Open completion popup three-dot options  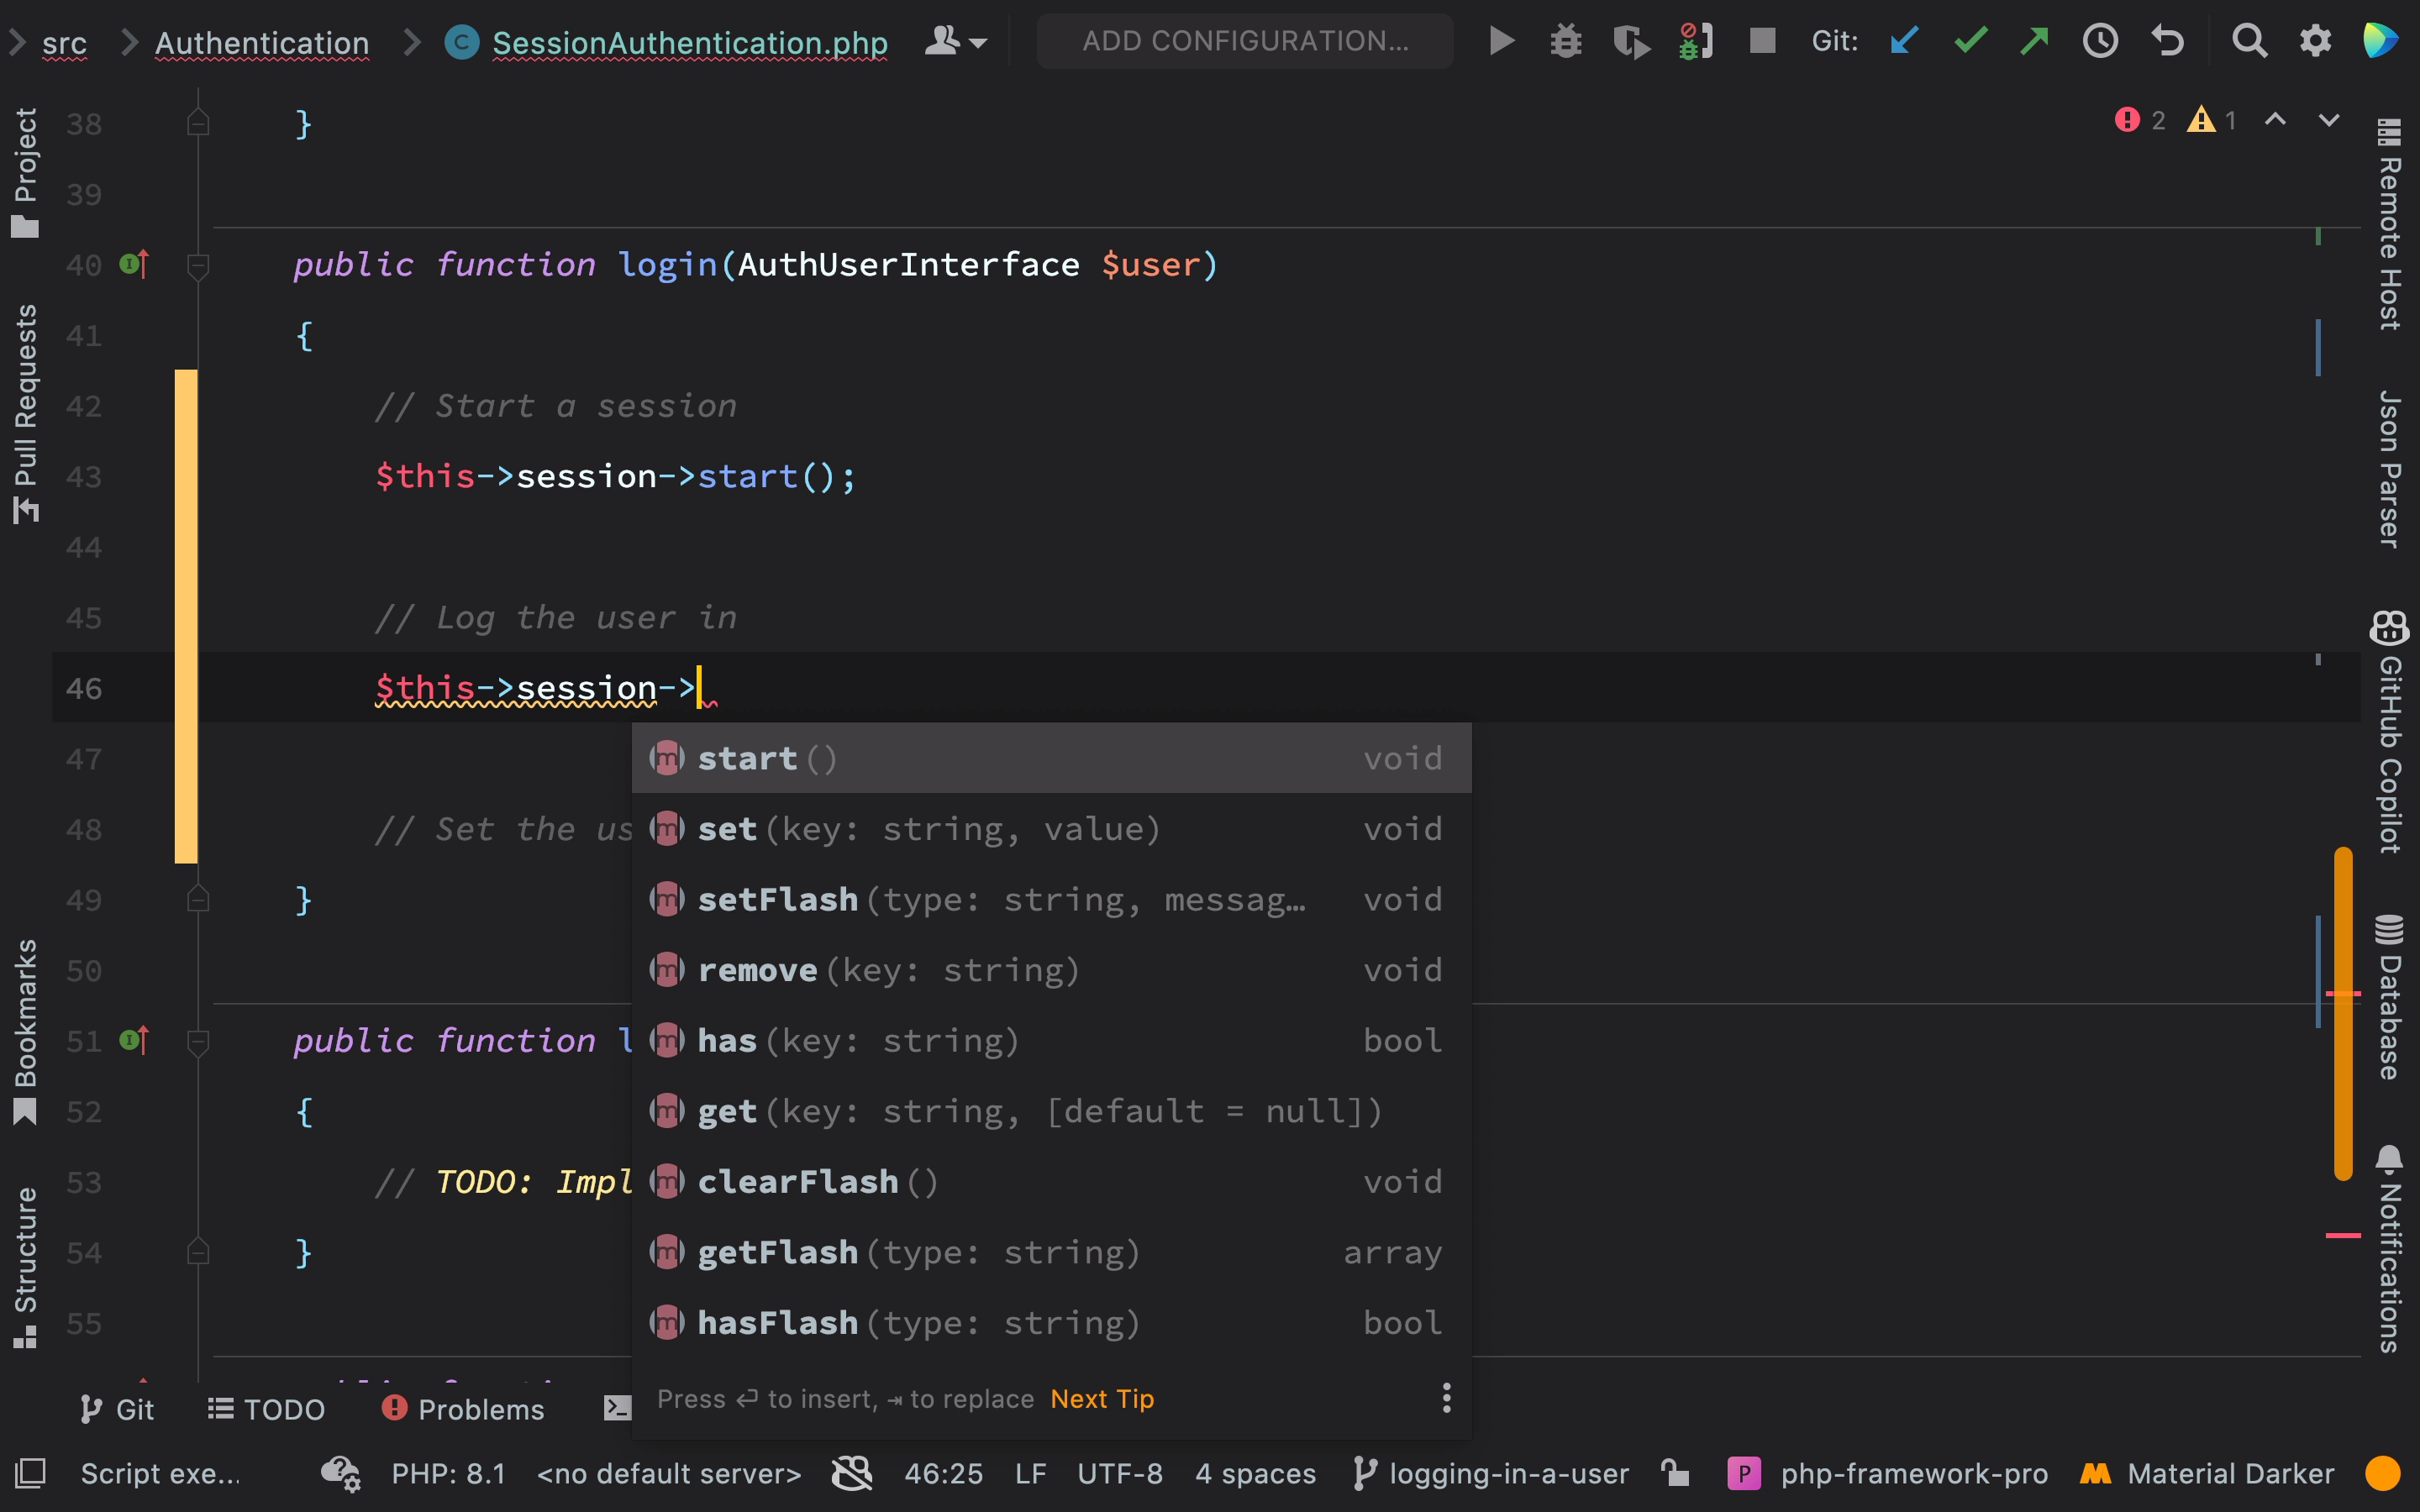[1446, 1398]
